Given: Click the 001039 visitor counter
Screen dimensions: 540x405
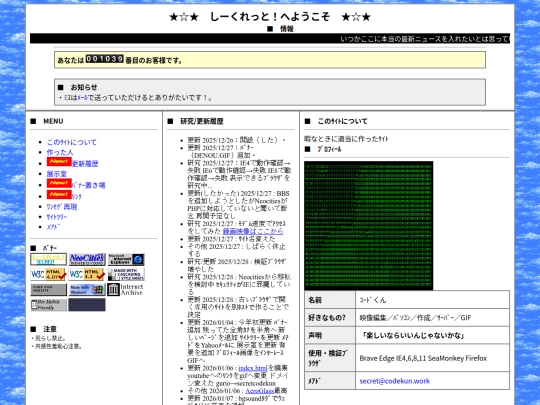Looking at the screenshot, I should tap(104, 59).
